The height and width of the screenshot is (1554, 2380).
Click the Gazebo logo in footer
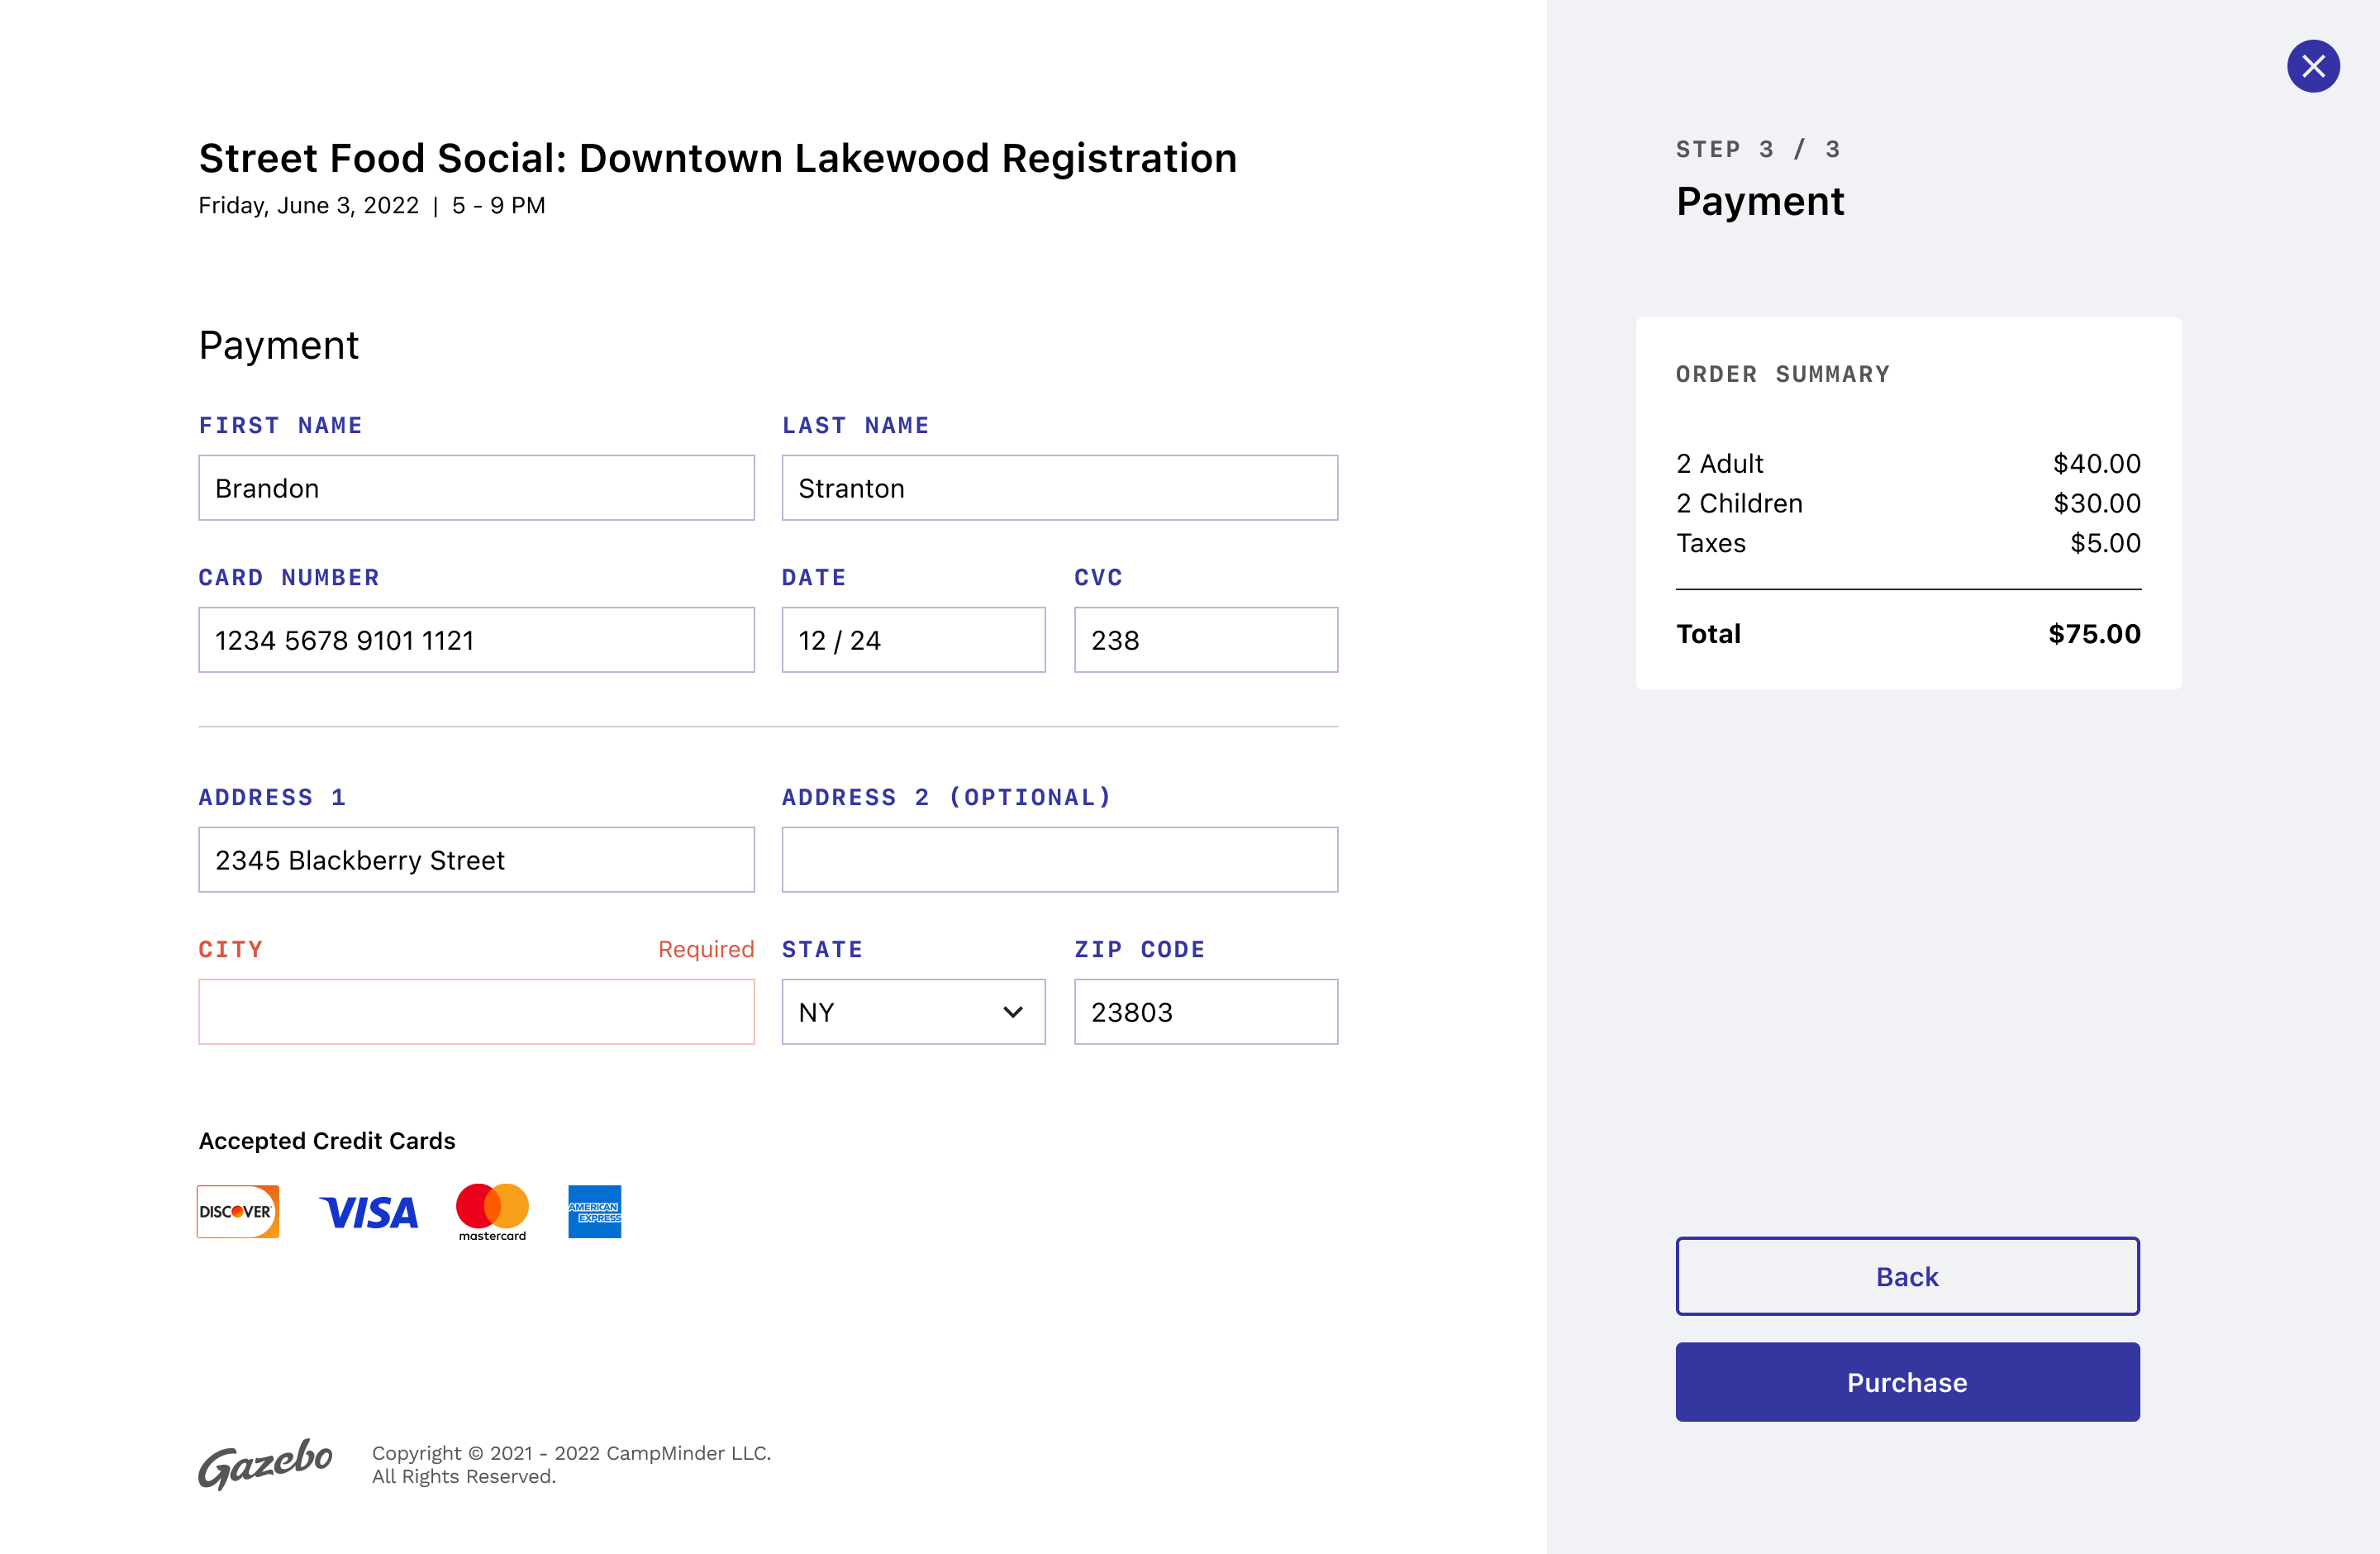pos(265,1464)
